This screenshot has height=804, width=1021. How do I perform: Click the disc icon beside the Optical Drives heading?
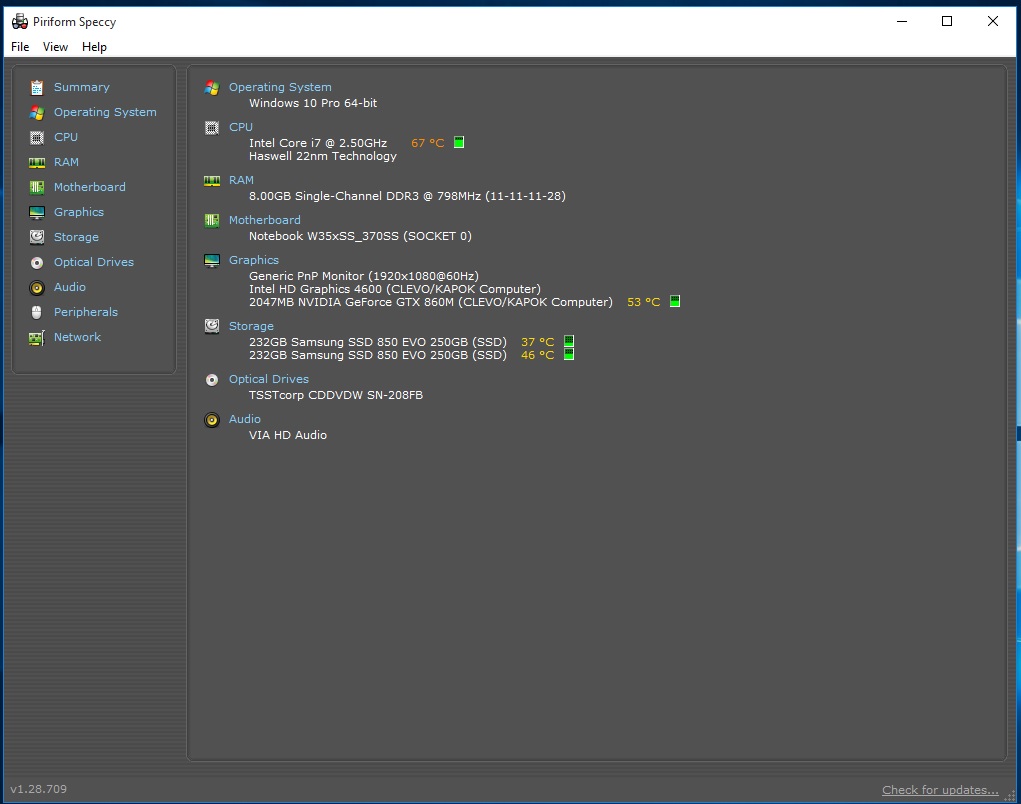212,380
